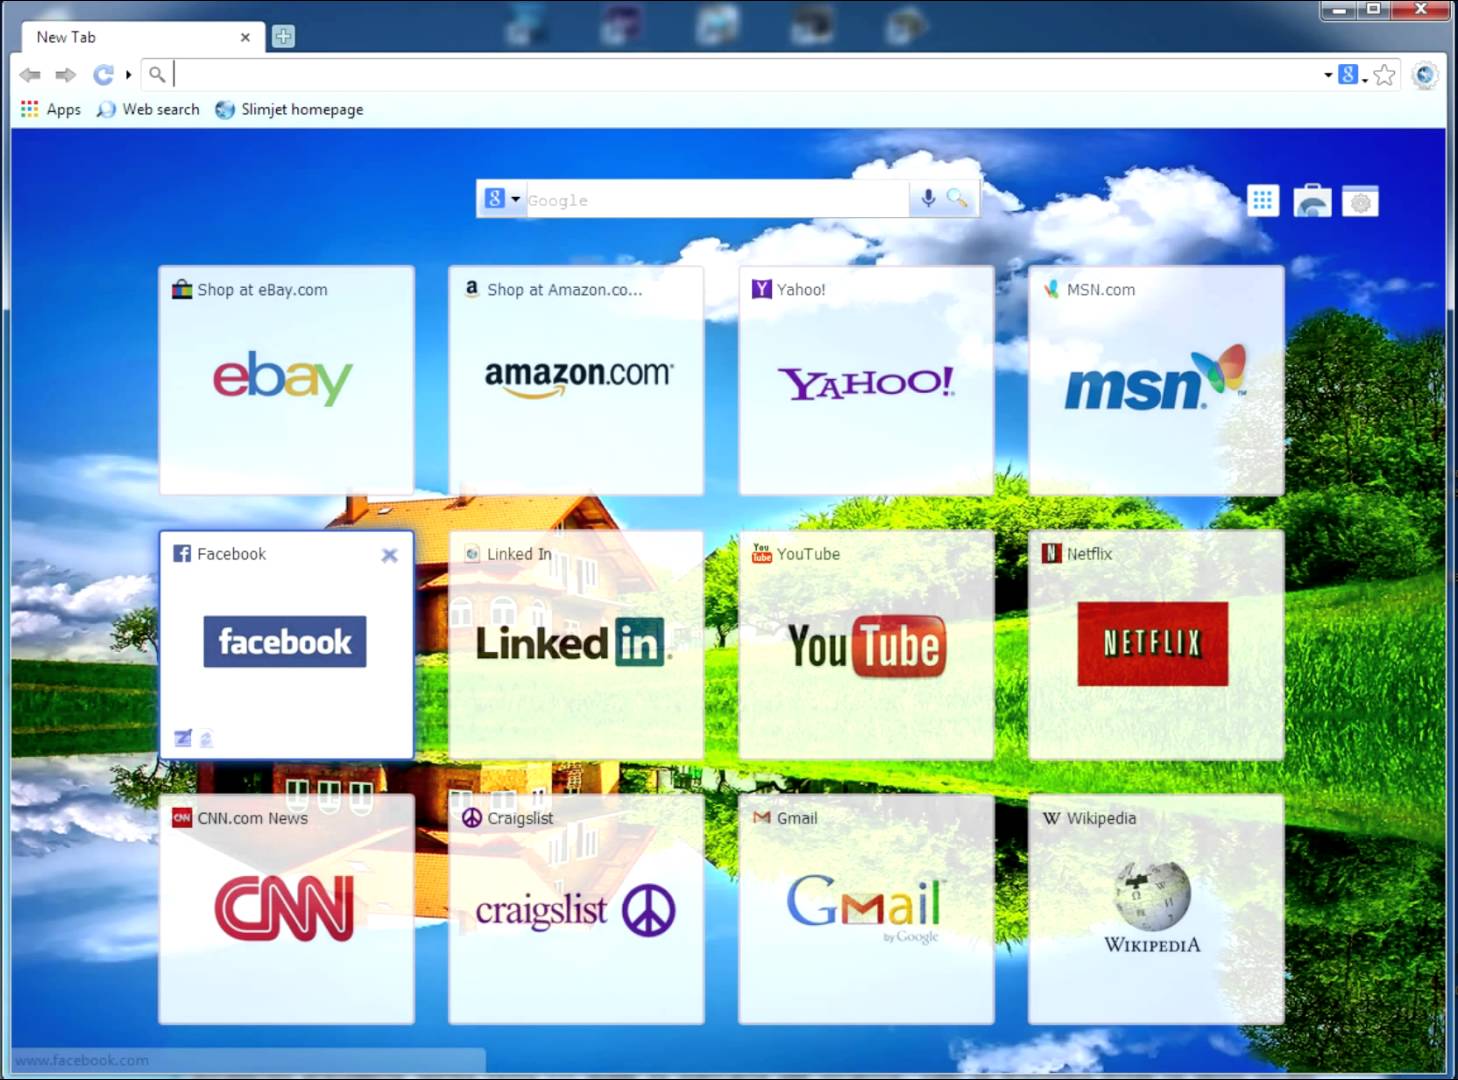This screenshot has height=1080, width=1458.
Task: Open the apps grid icon on page
Action: 1262,201
